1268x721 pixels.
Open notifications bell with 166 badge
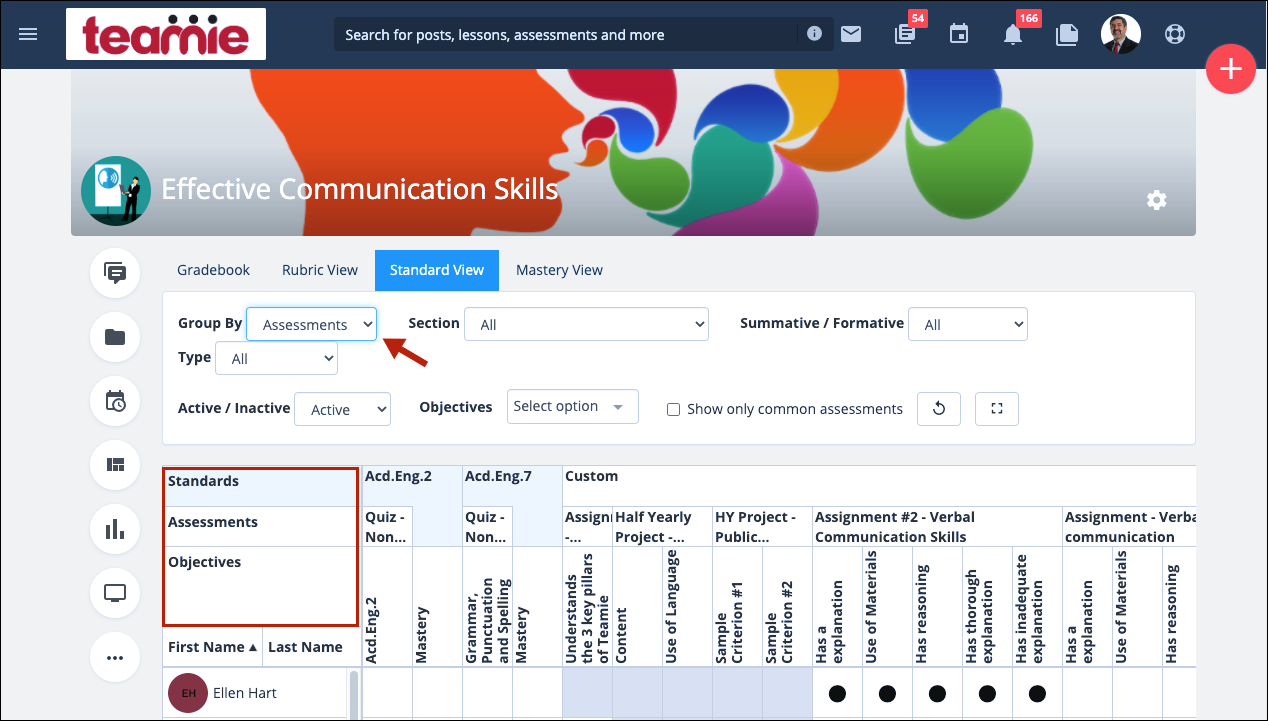click(x=1013, y=34)
